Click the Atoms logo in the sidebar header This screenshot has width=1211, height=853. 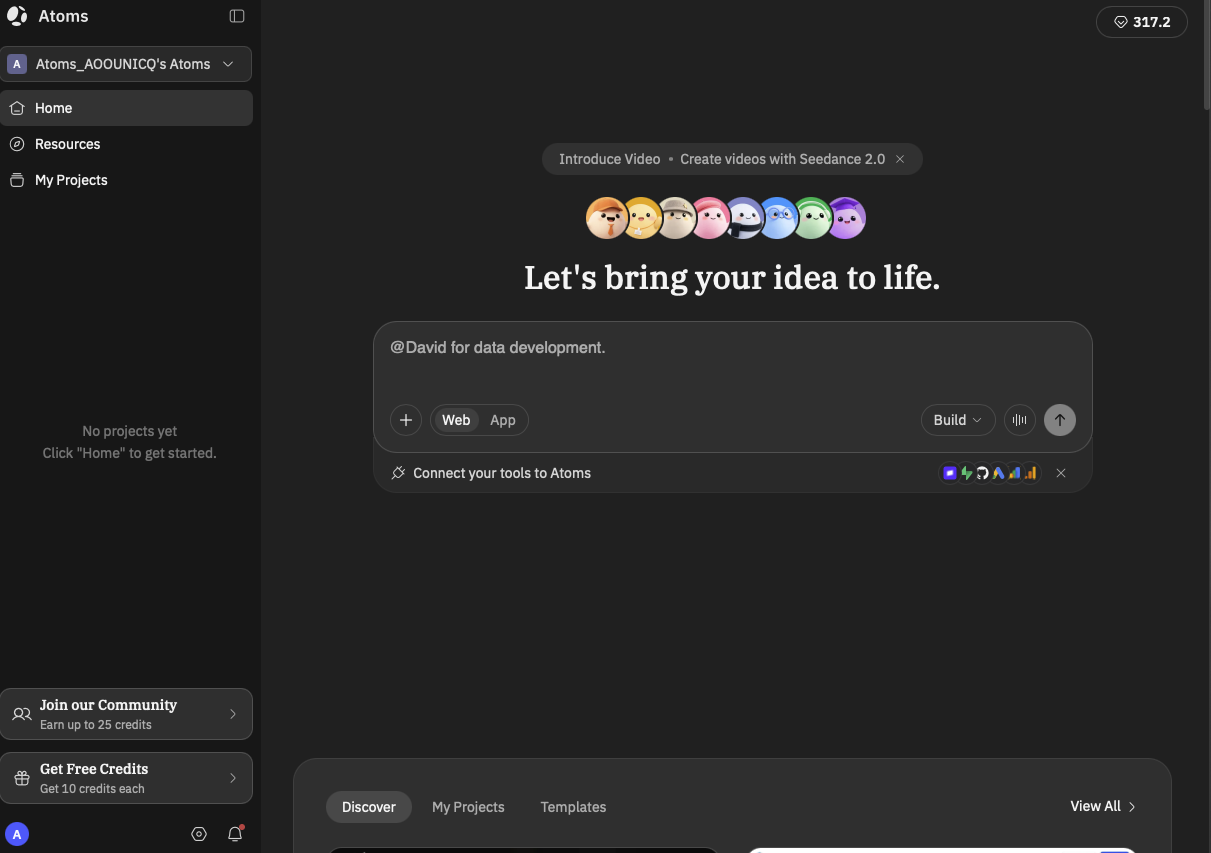tap(17, 16)
